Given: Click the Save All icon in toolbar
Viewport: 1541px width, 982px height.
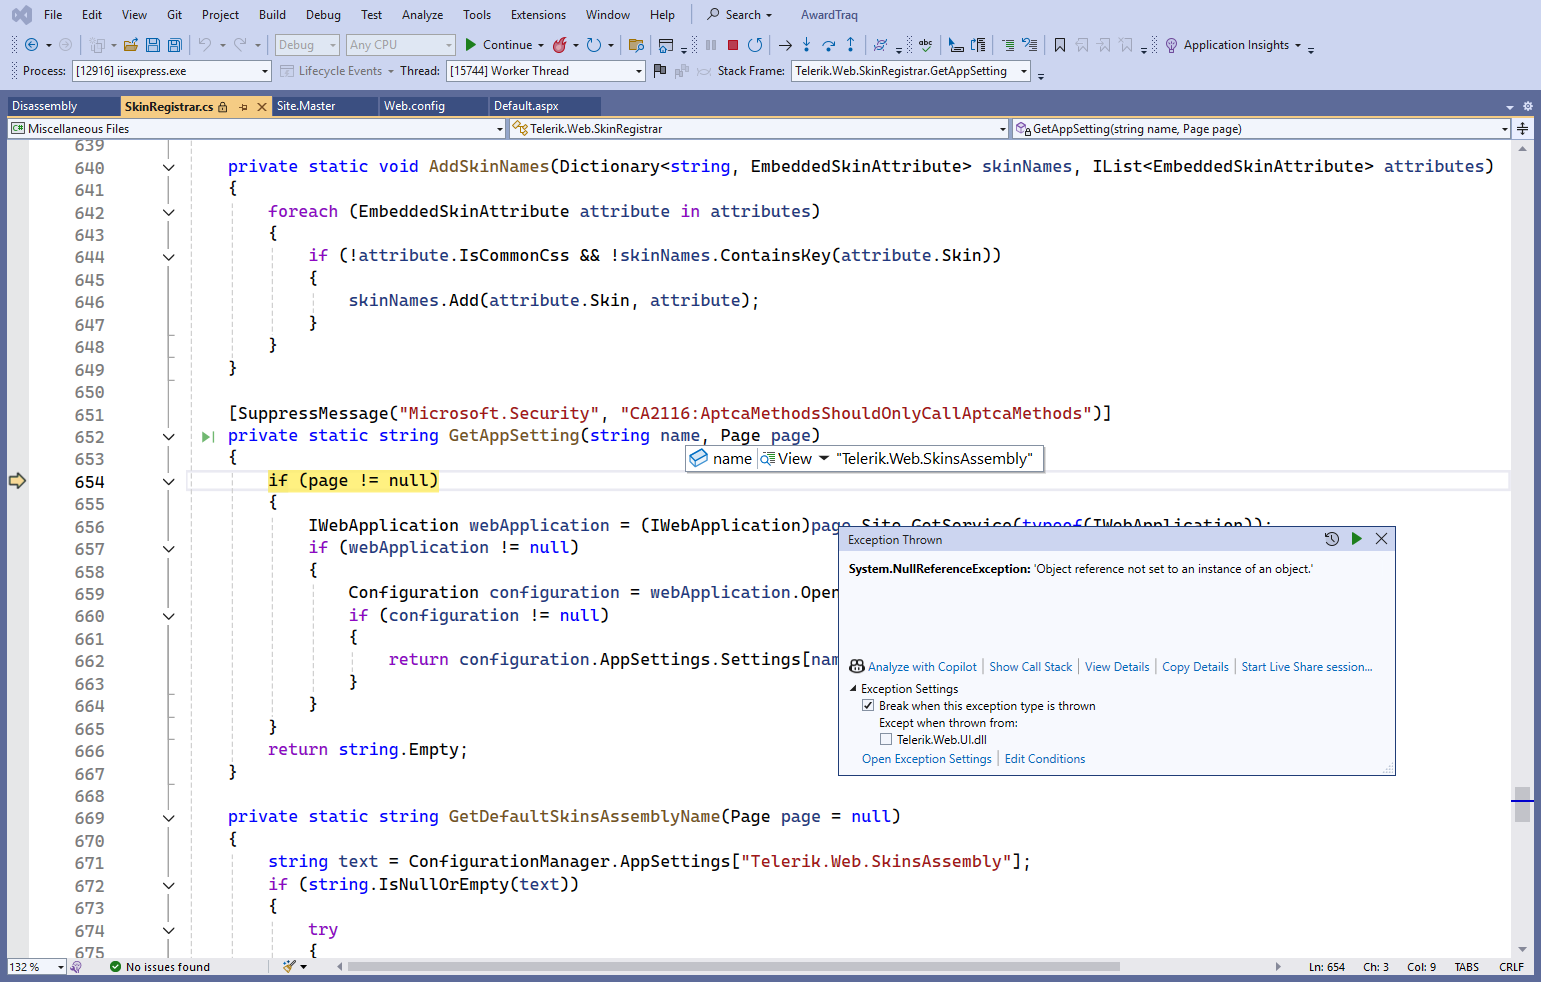Looking at the screenshot, I should (175, 45).
